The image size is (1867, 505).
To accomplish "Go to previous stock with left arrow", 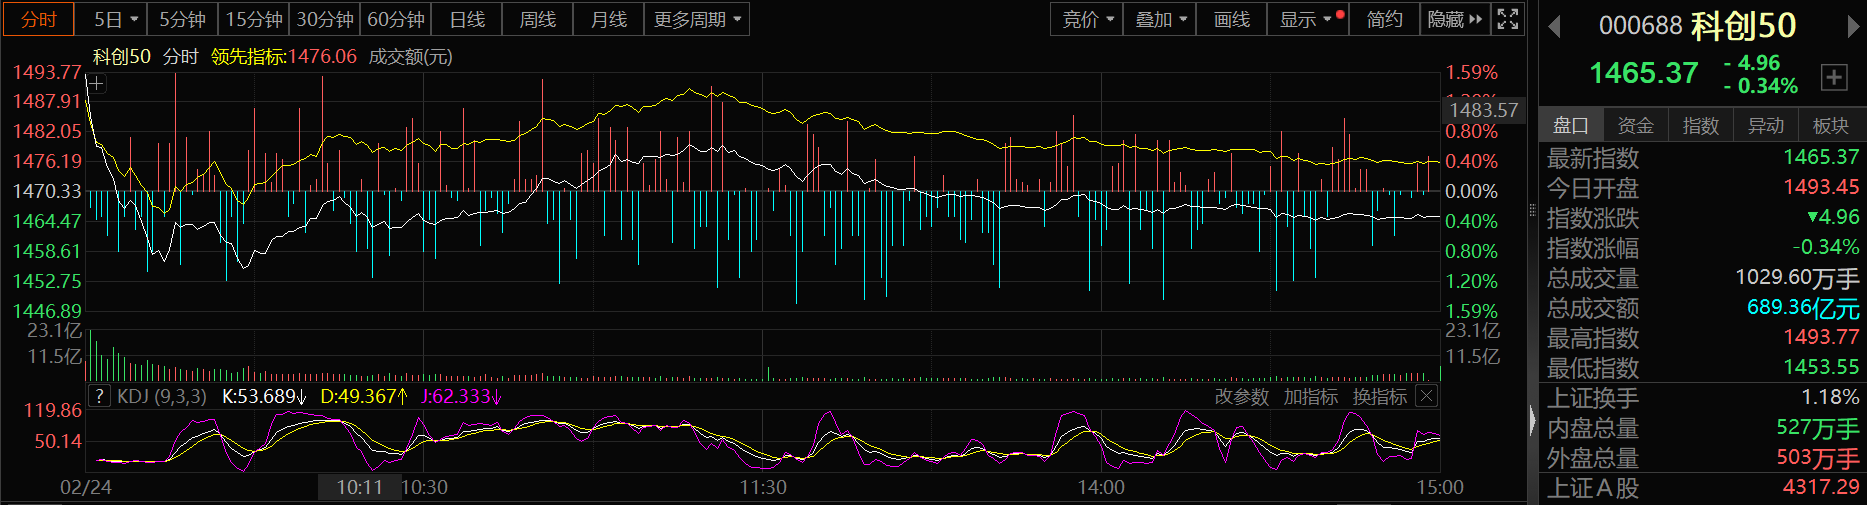I will pyautogui.click(x=1554, y=27).
